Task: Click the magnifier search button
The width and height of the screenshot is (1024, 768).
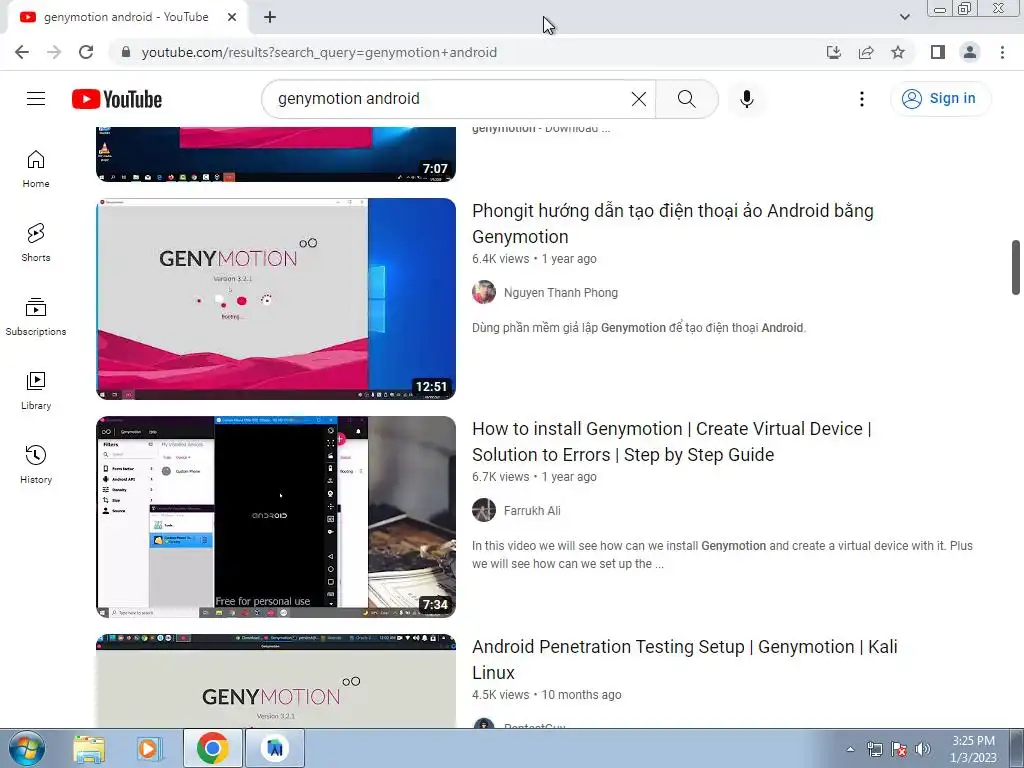Action: click(x=686, y=99)
